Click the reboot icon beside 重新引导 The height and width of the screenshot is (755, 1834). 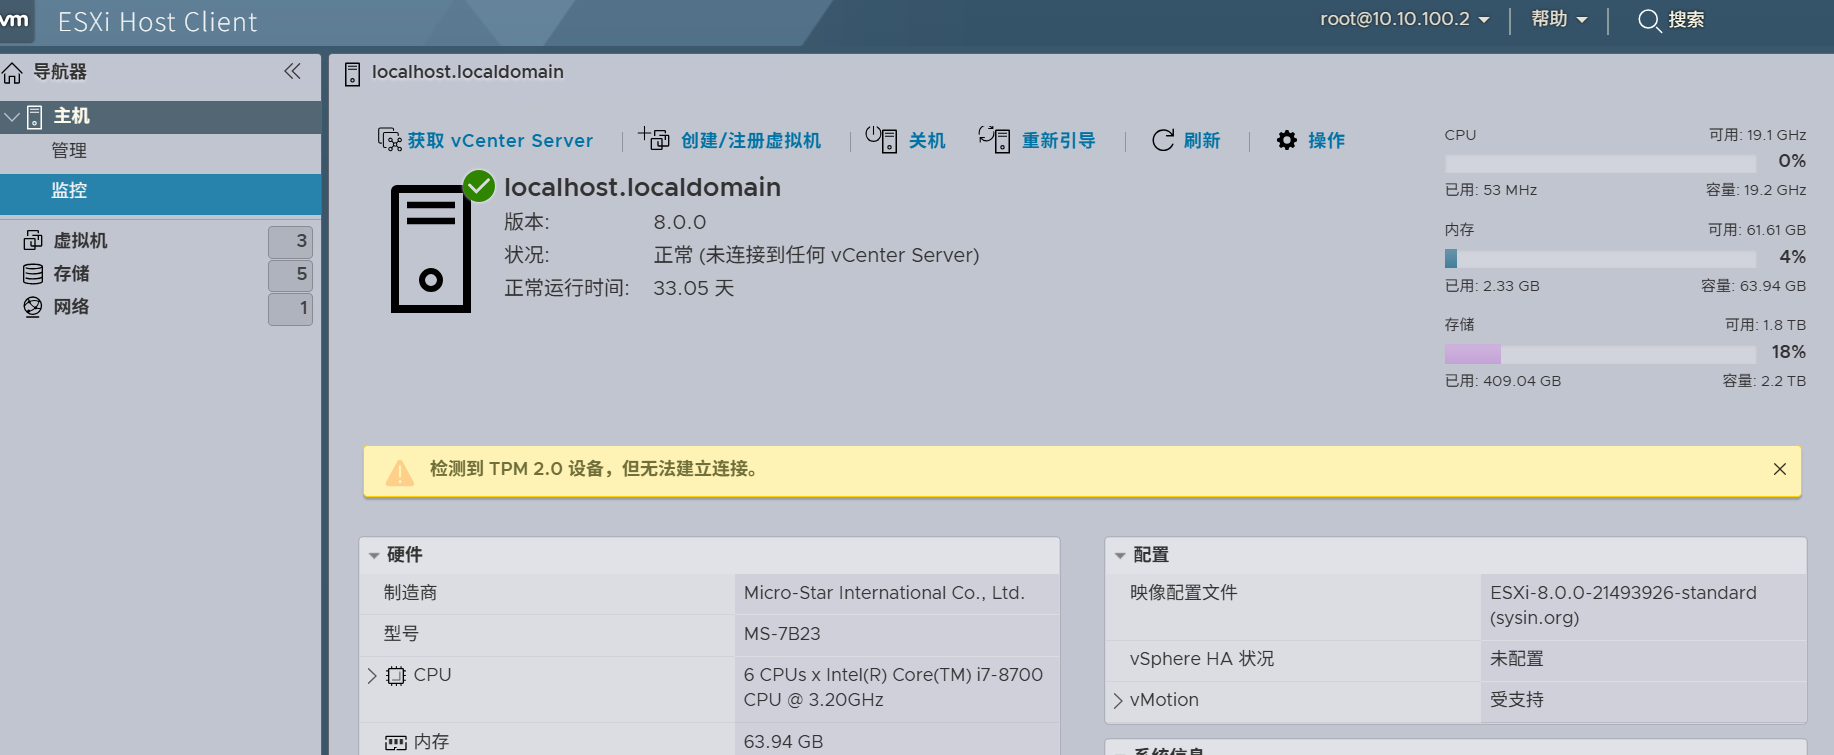coord(994,139)
